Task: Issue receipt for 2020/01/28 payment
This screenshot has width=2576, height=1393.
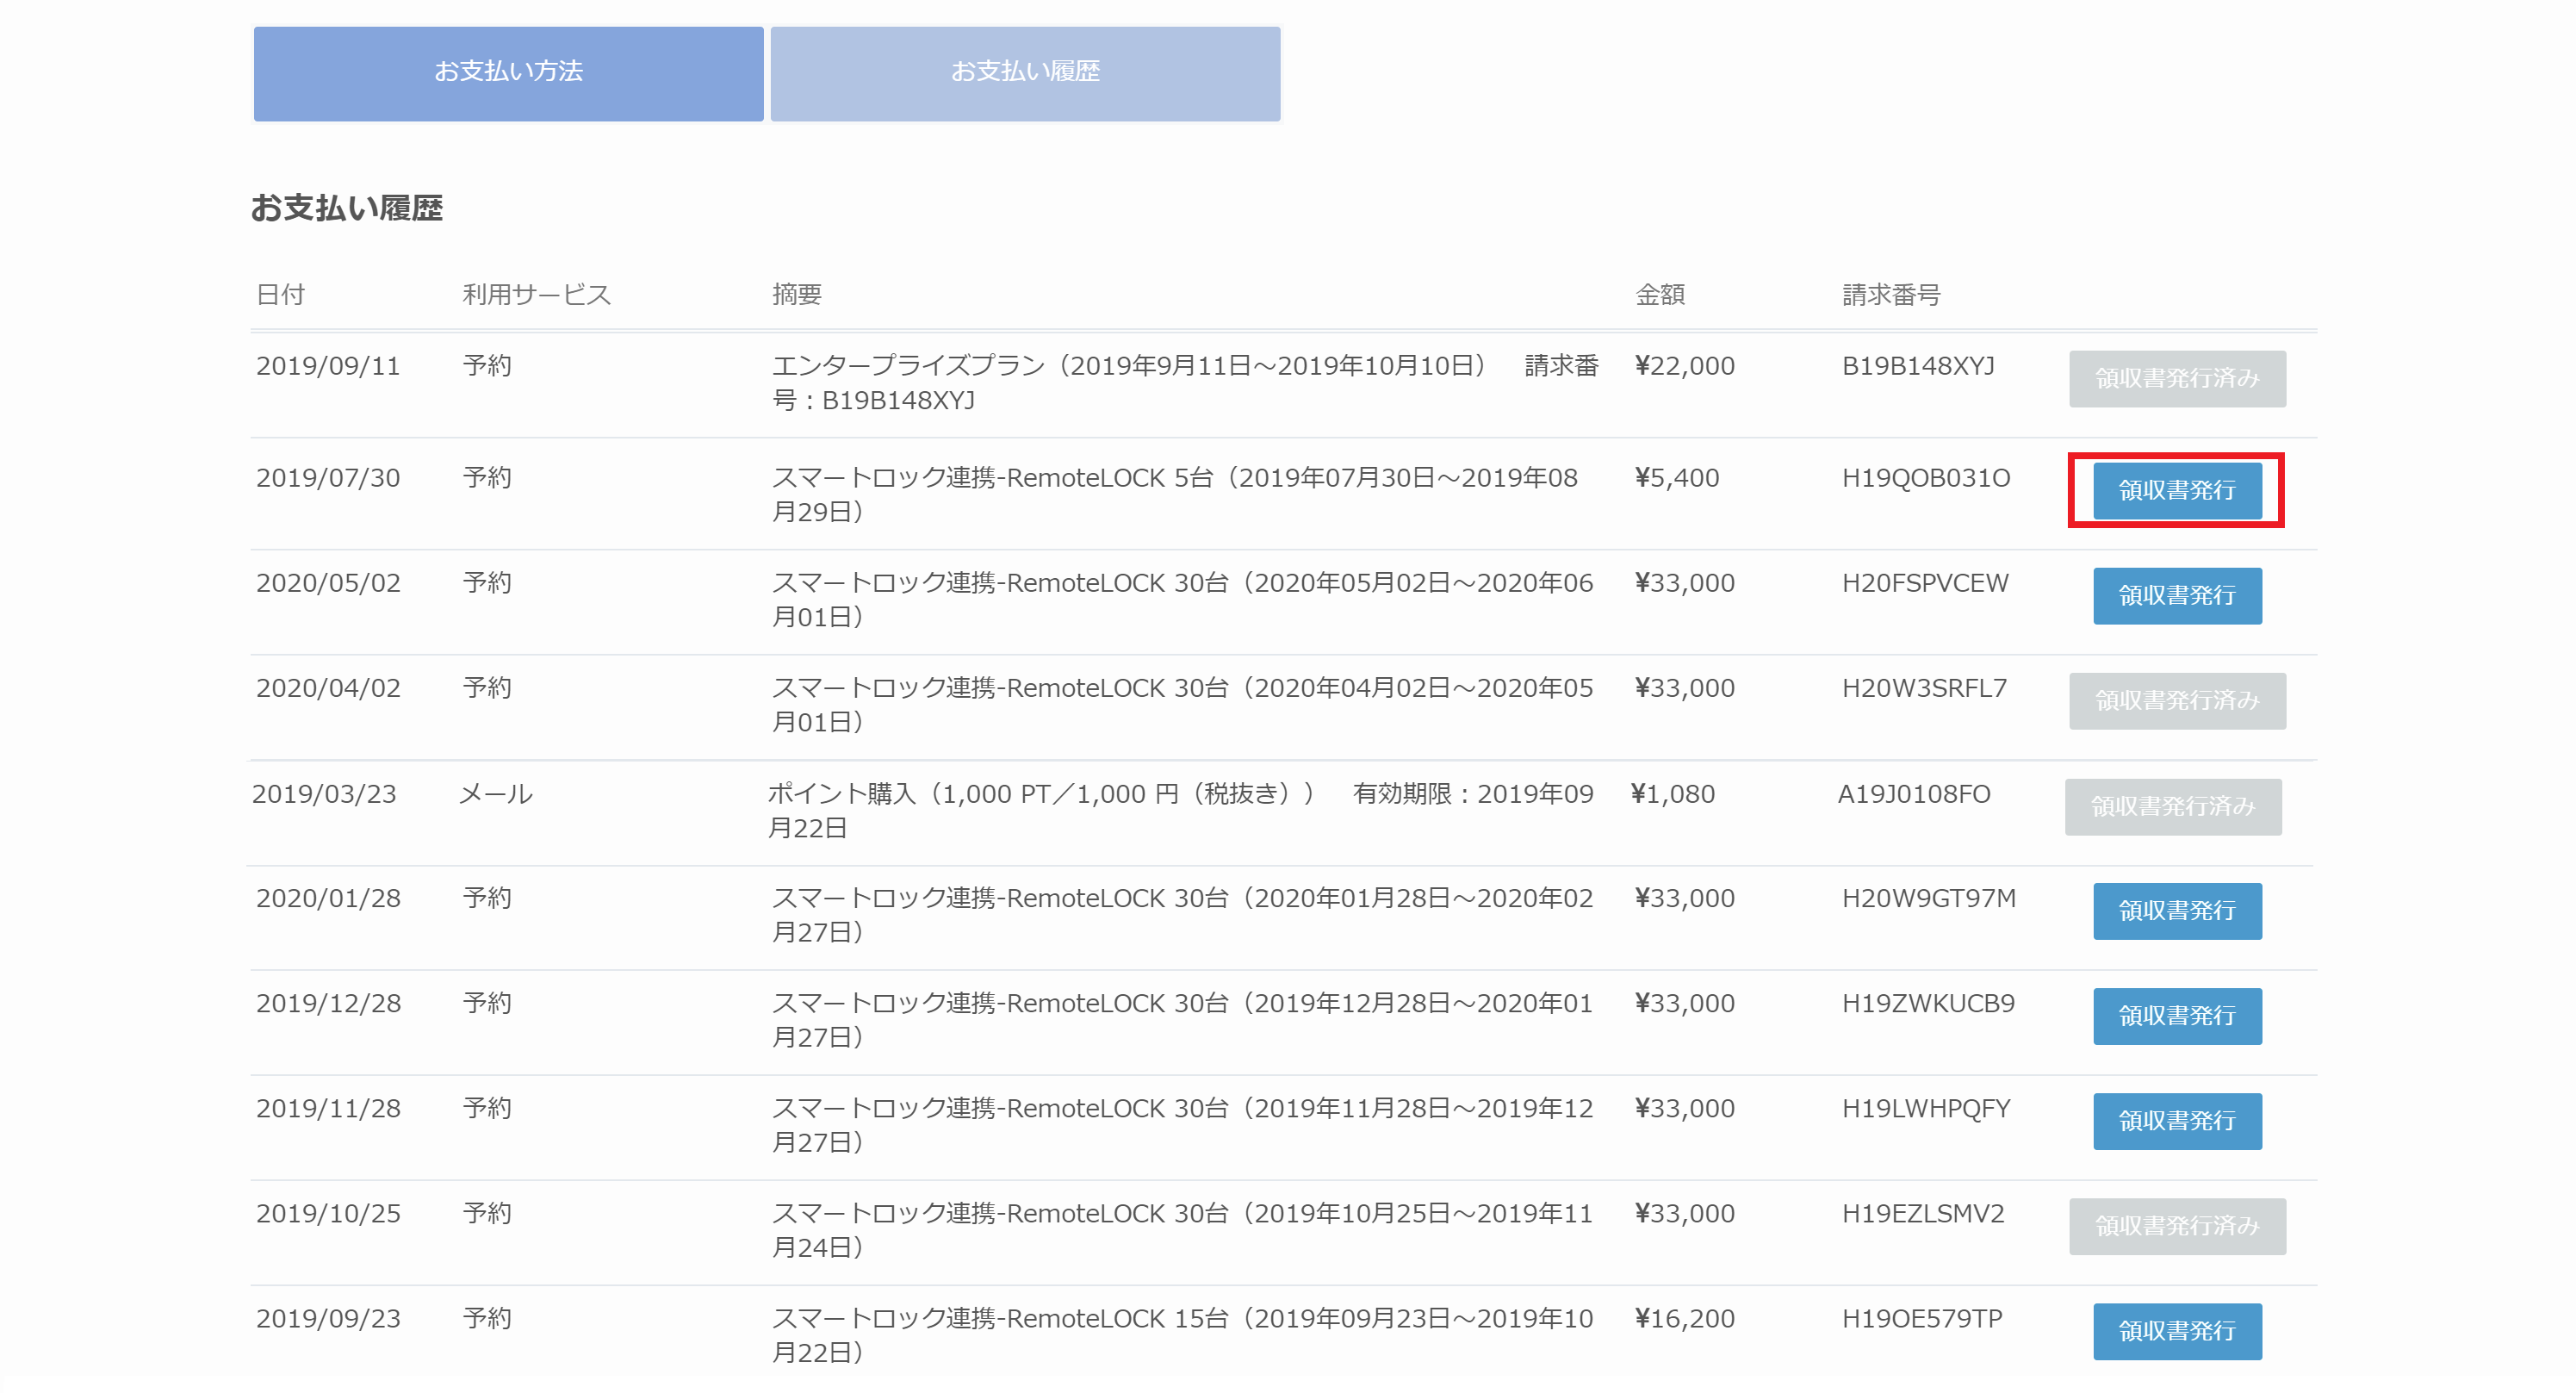Action: [x=2176, y=910]
